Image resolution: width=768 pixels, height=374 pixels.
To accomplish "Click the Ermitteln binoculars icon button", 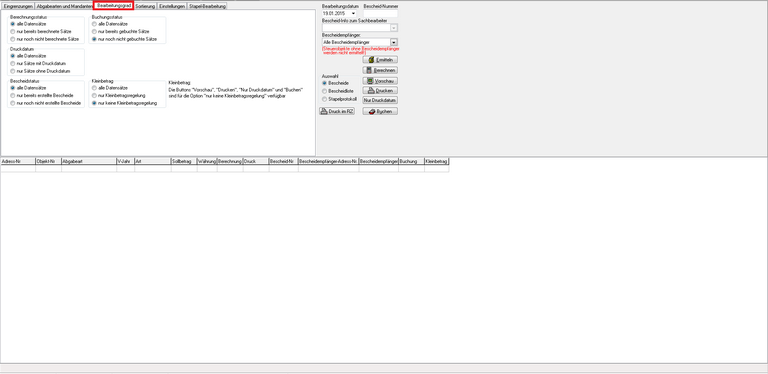I will (380, 60).
